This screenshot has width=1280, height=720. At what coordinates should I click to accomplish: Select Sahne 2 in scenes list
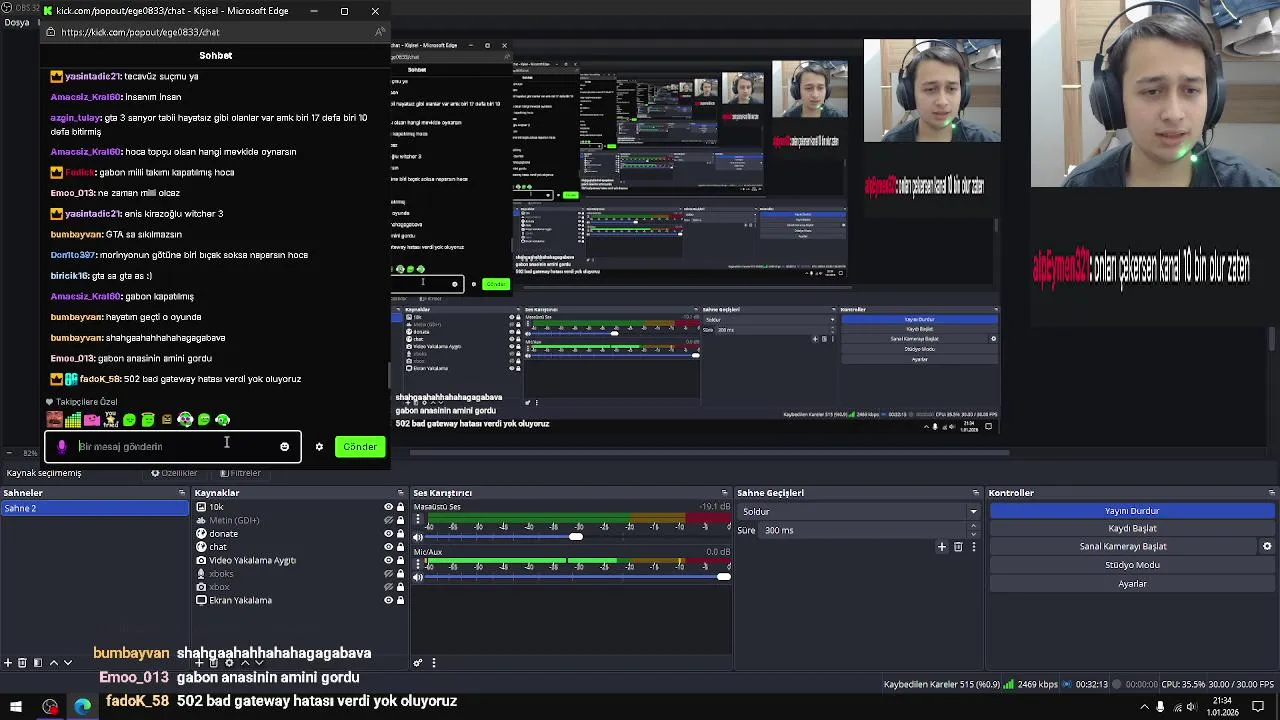pyautogui.click(x=94, y=508)
